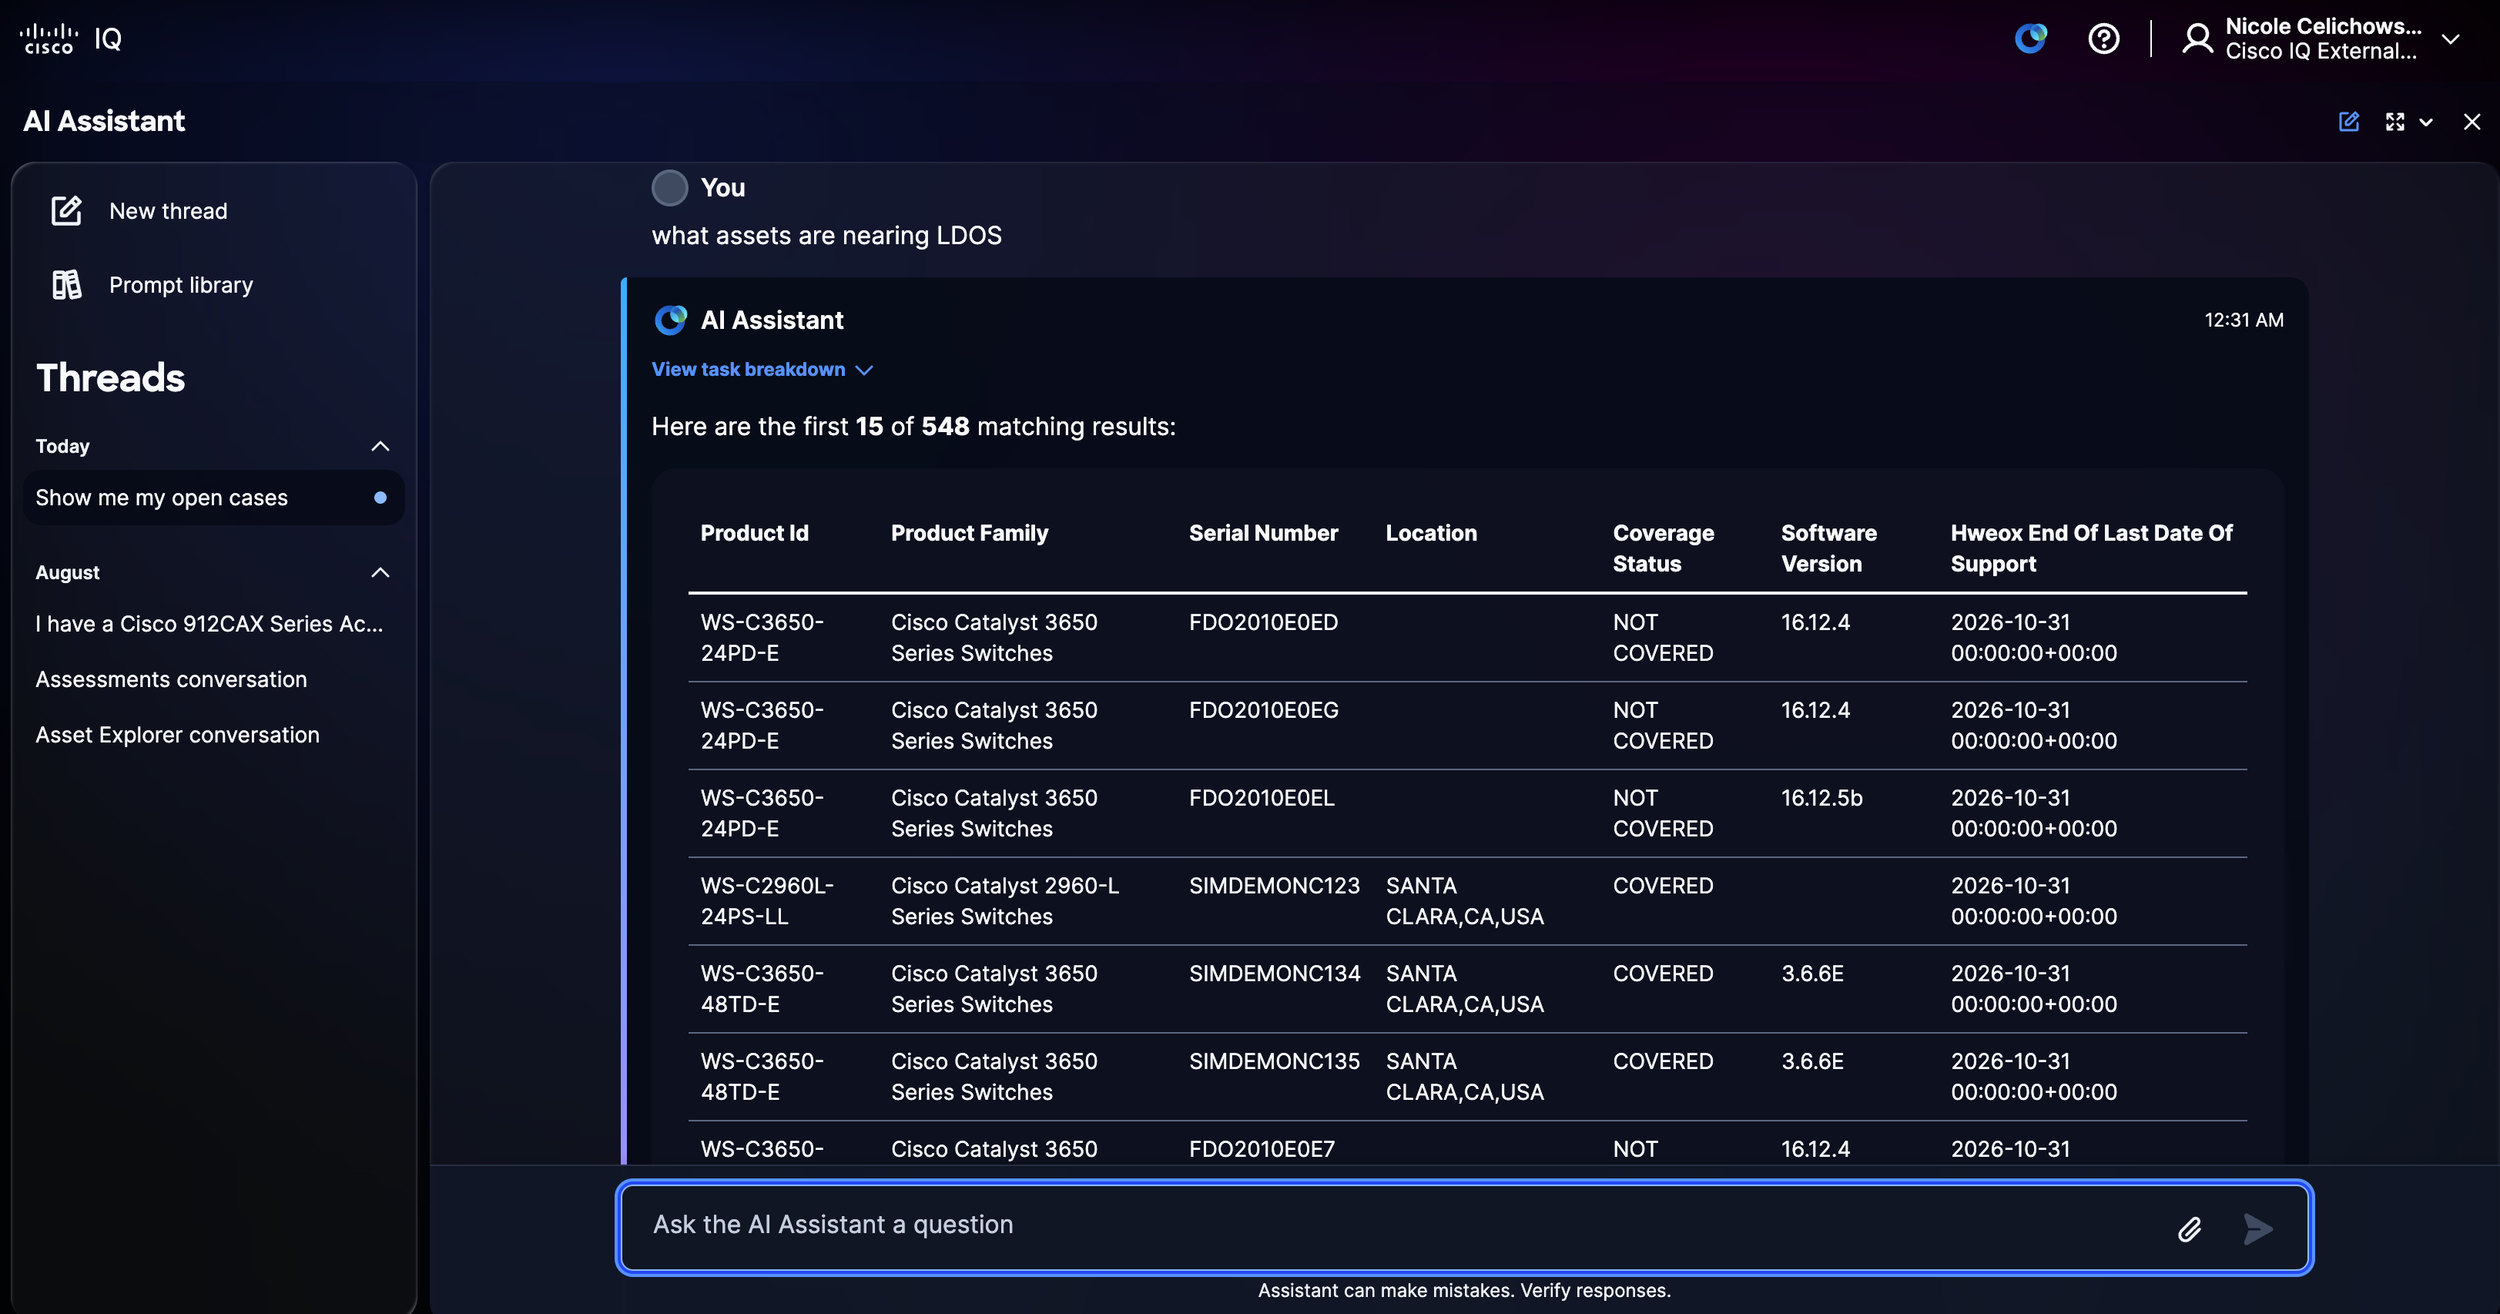
Task: Click the user question about LDOS
Action: tap(826, 236)
